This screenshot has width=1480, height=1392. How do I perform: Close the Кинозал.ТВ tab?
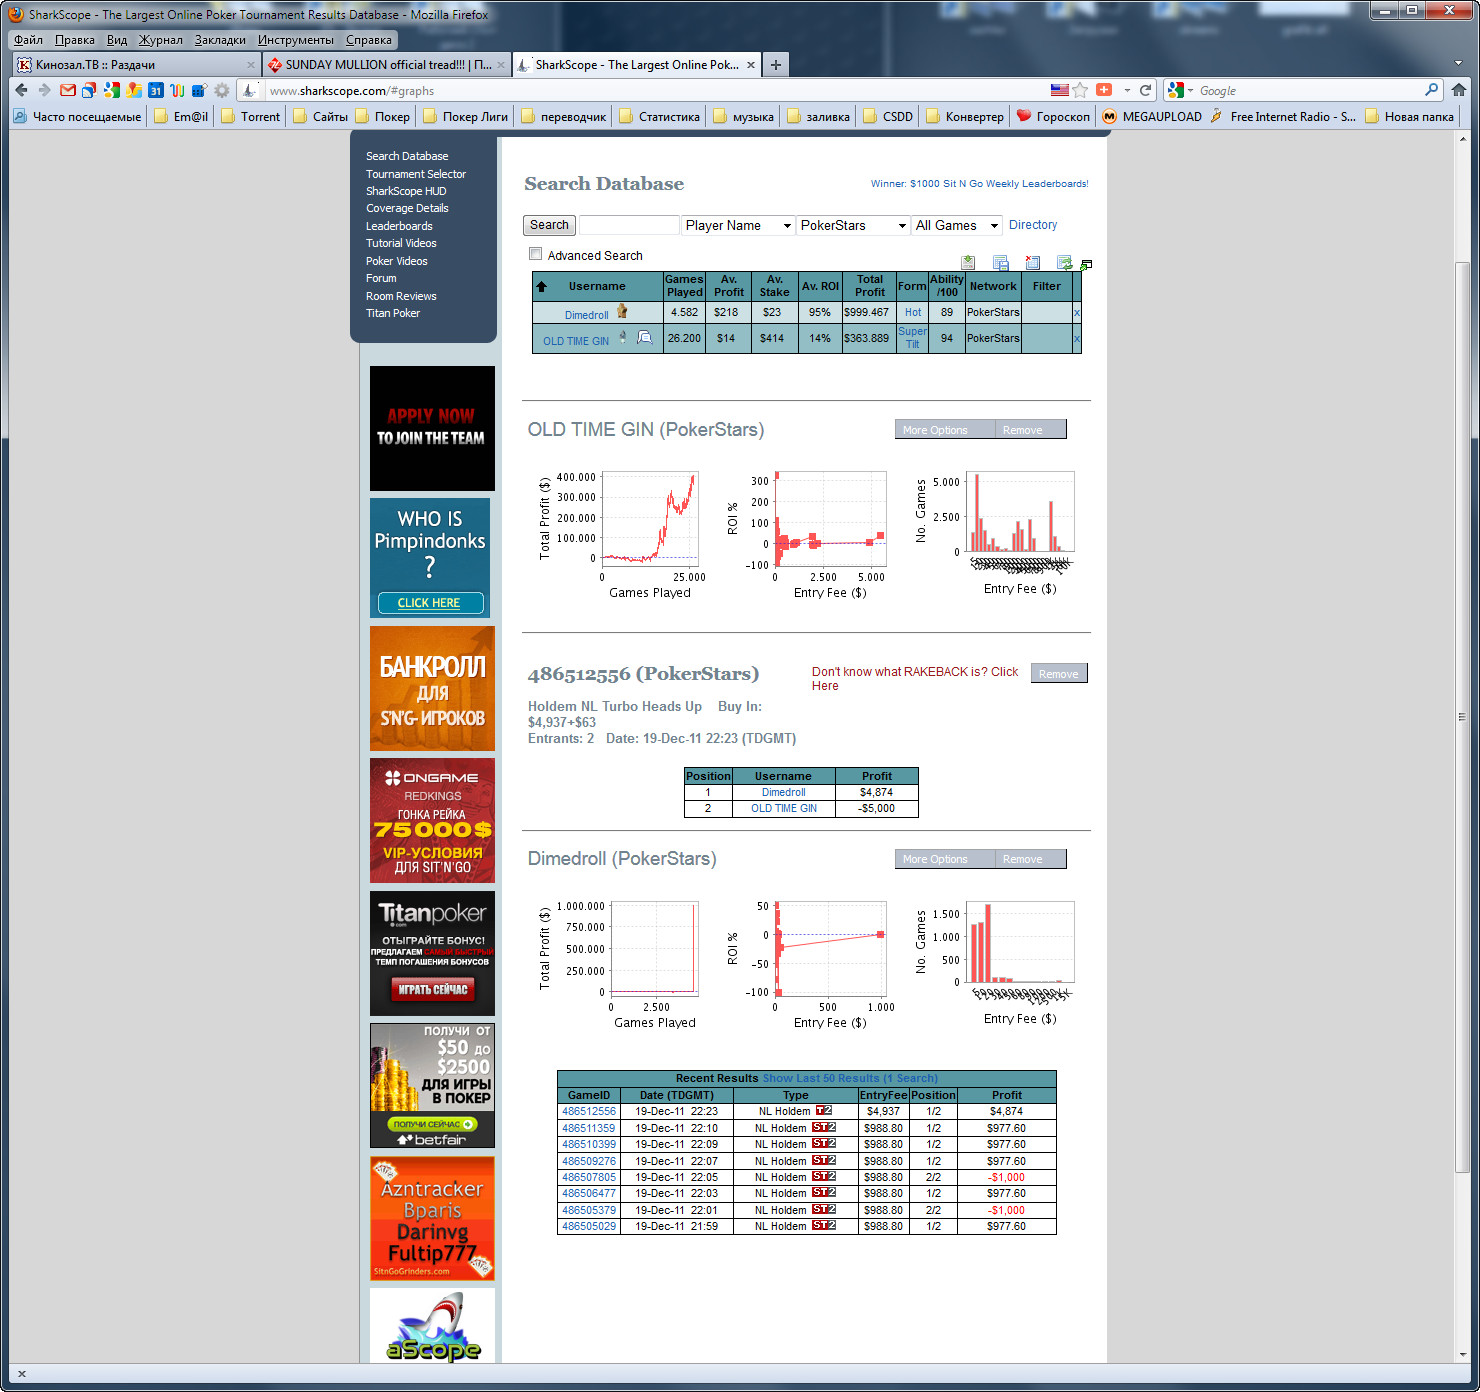click(251, 65)
